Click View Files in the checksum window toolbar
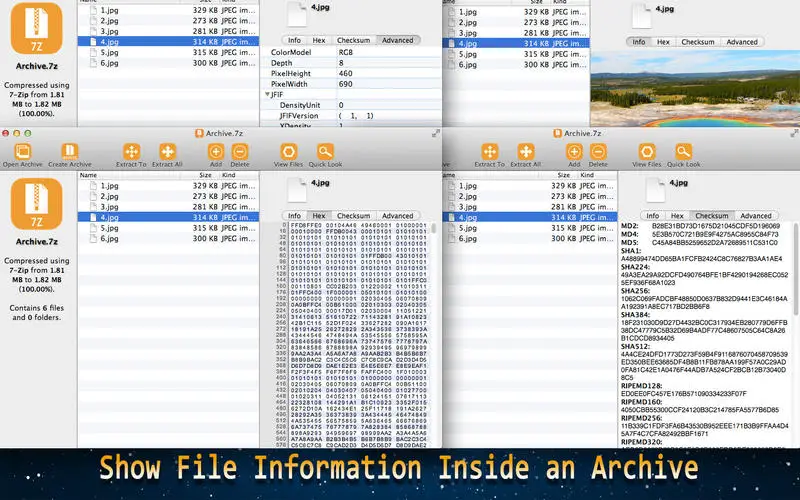 [x=646, y=155]
